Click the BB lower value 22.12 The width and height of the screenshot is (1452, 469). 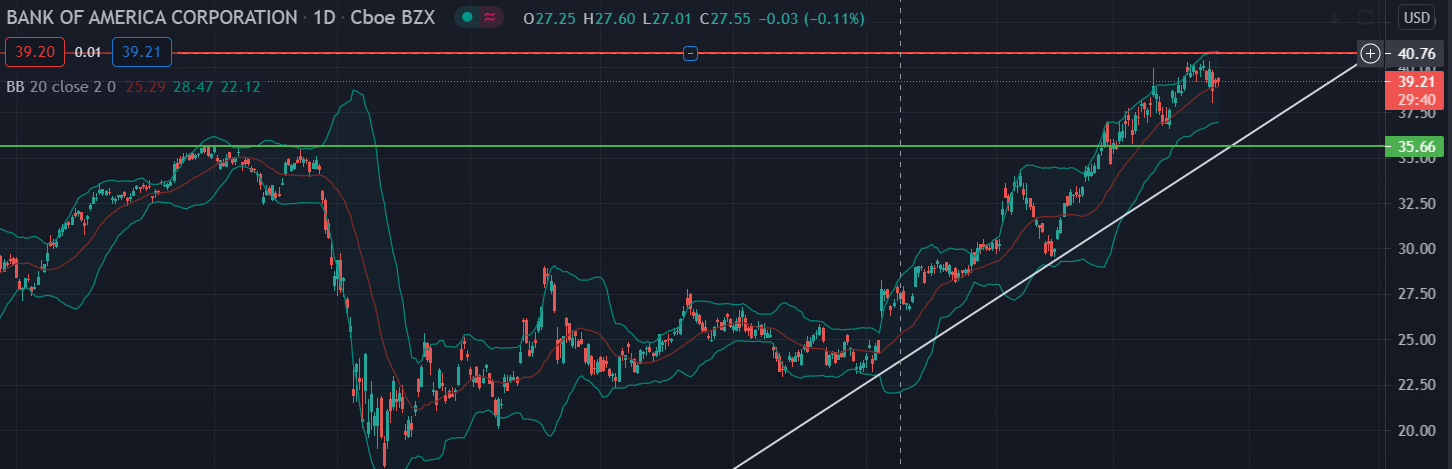tap(240, 87)
